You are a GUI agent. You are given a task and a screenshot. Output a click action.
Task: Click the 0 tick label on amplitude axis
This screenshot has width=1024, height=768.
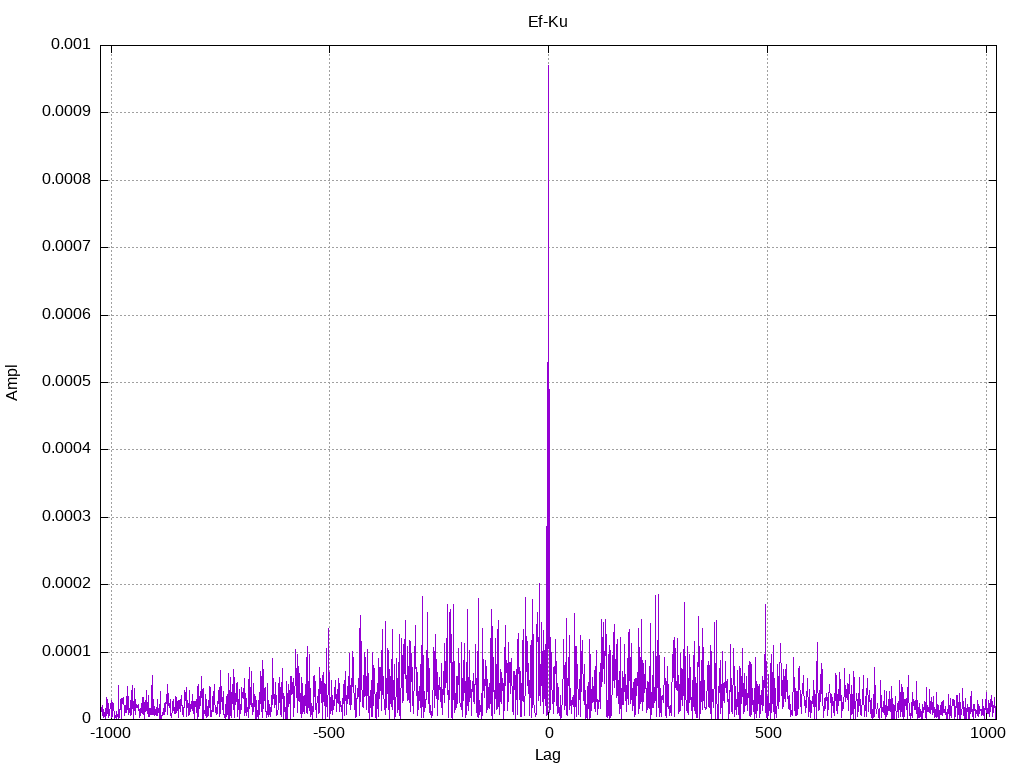pyautogui.click(x=86, y=719)
